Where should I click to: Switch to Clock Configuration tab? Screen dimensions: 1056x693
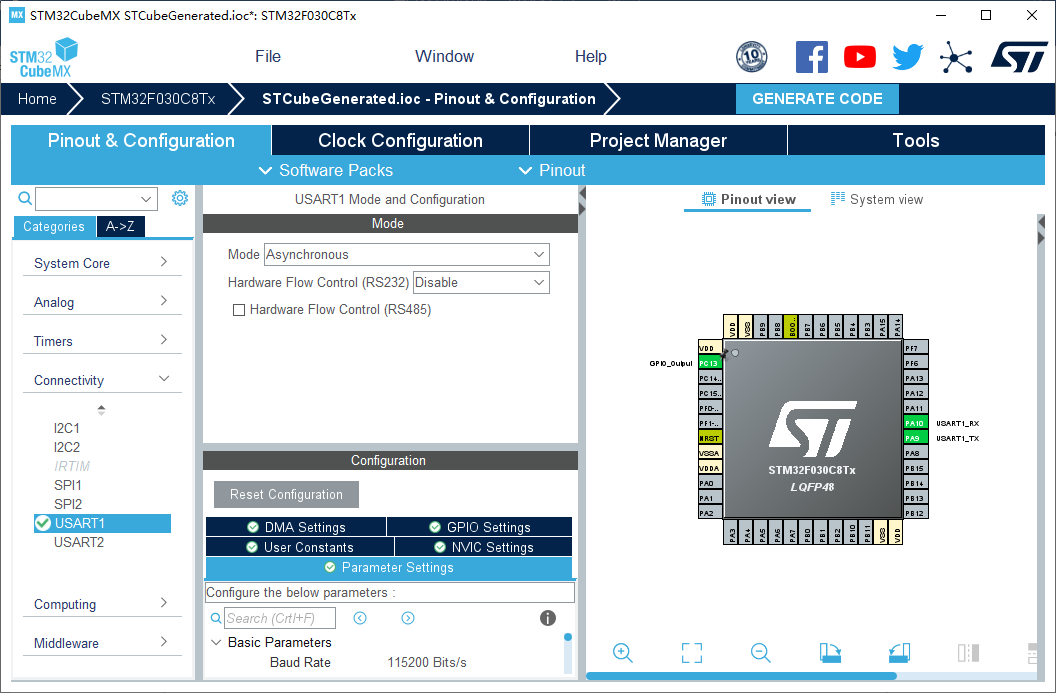point(398,140)
